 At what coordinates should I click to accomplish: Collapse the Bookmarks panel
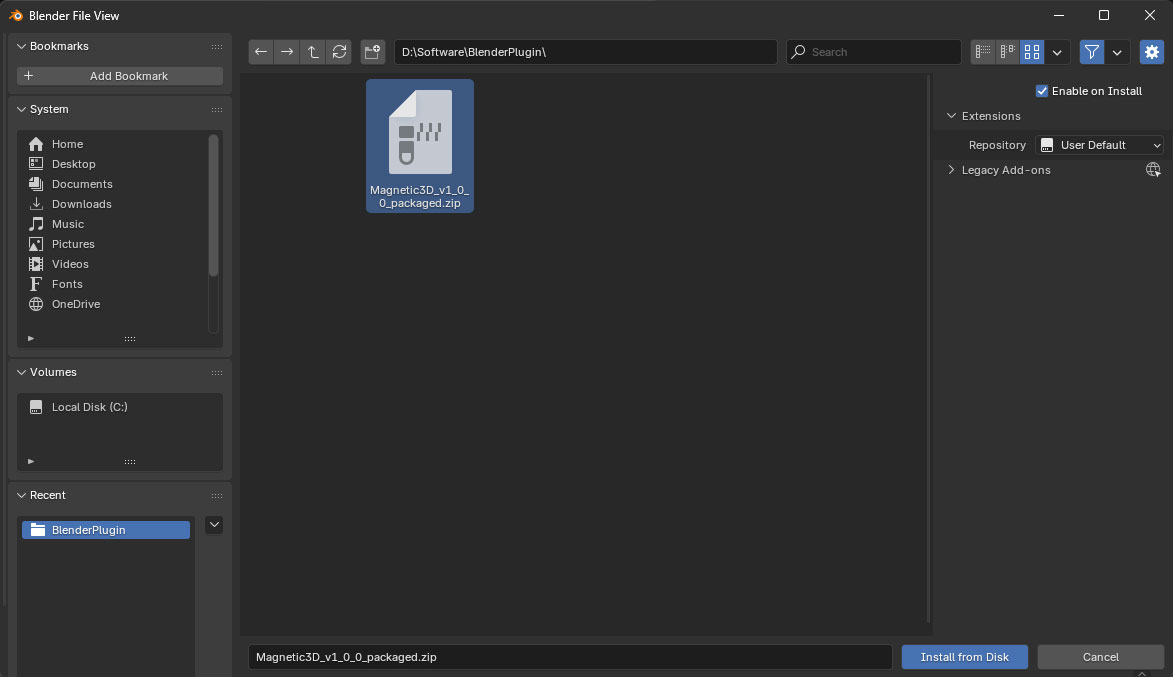(x=22, y=46)
